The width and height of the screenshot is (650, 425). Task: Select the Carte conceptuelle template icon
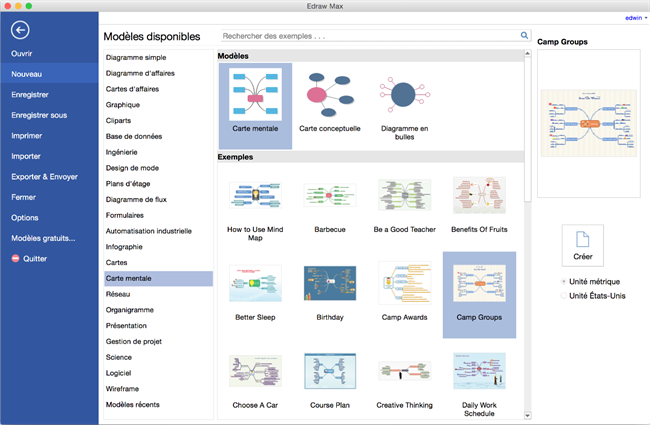tap(330, 95)
